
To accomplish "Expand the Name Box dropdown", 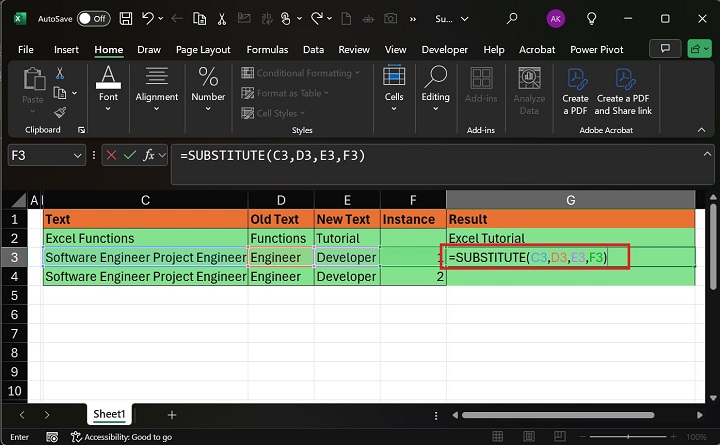I will [x=78, y=155].
